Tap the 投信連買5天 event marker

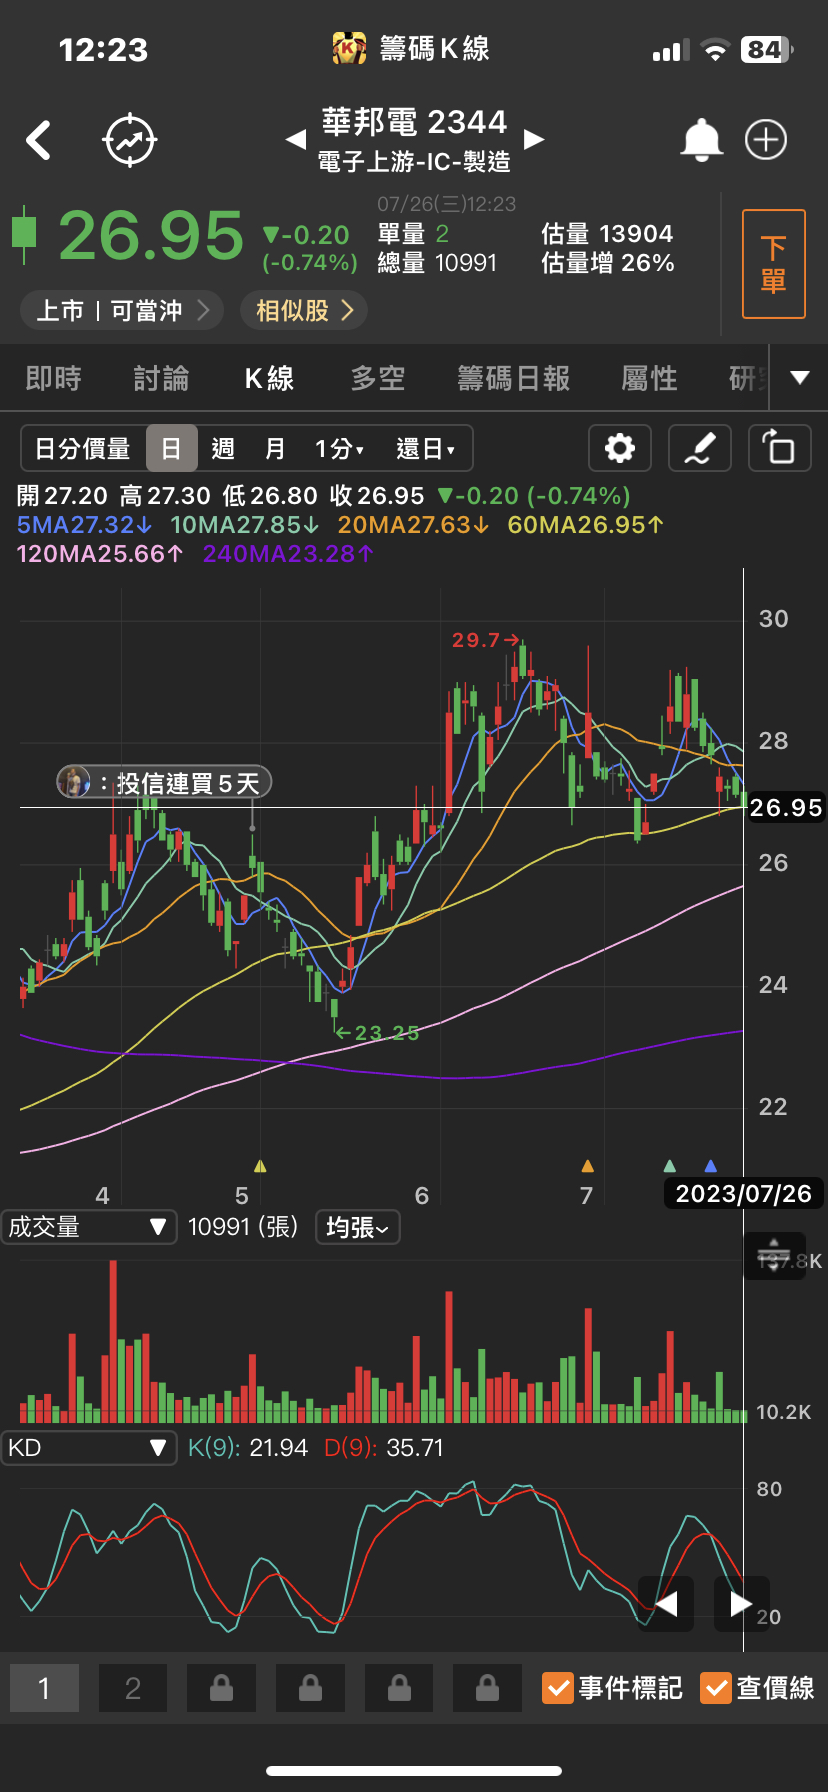(164, 782)
